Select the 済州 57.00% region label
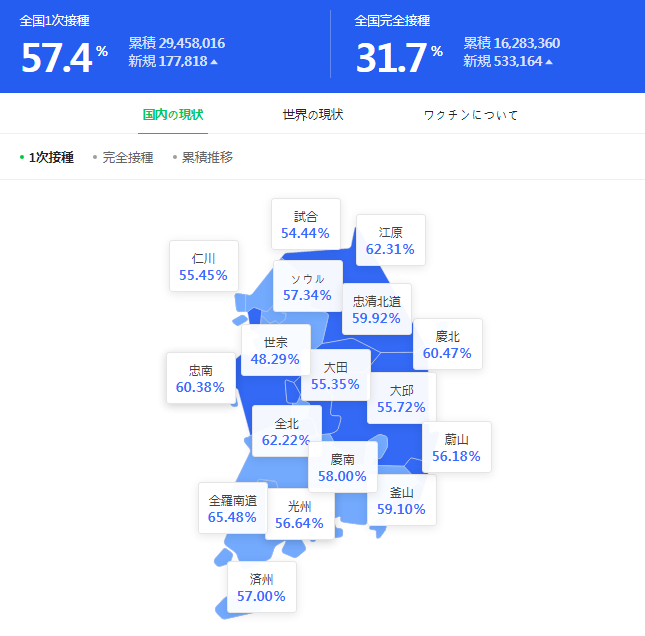 click(261, 587)
